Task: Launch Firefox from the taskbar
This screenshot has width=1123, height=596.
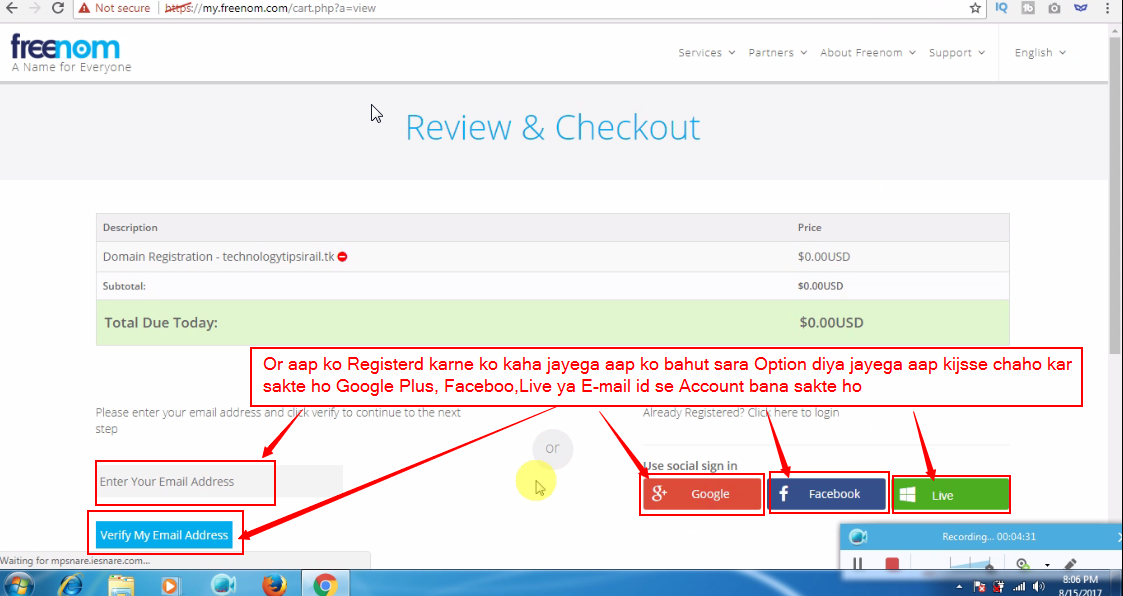Action: 274,585
